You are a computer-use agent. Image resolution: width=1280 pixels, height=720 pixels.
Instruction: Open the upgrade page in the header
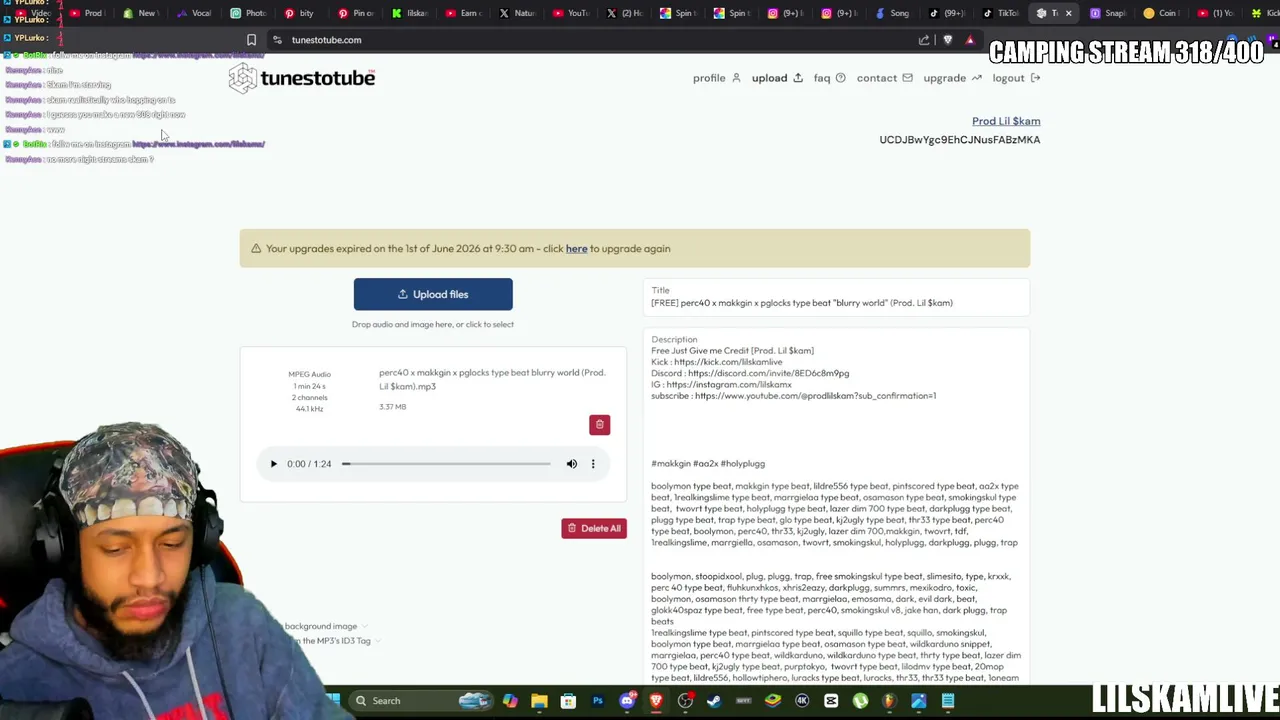(952, 78)
